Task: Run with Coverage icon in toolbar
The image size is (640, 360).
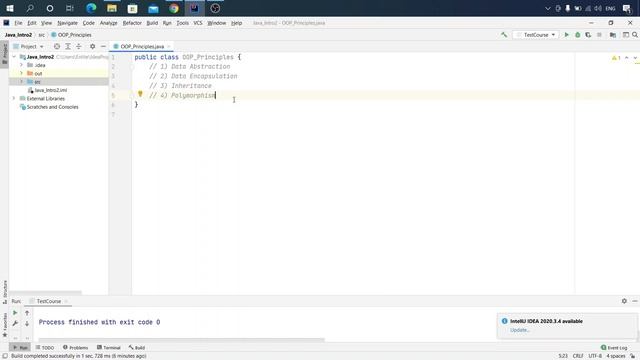Action: point(588,35)
